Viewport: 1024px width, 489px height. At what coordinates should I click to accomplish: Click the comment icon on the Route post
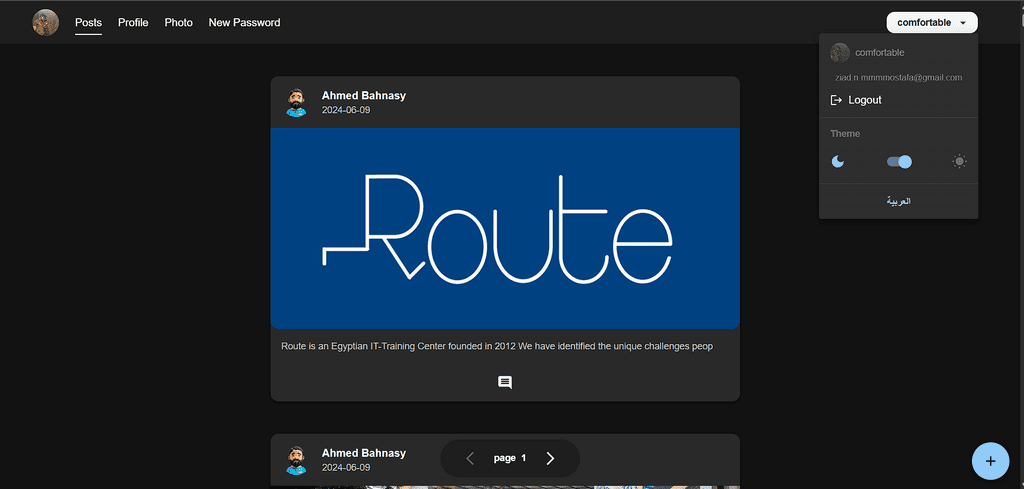click(x=505, y=383)
